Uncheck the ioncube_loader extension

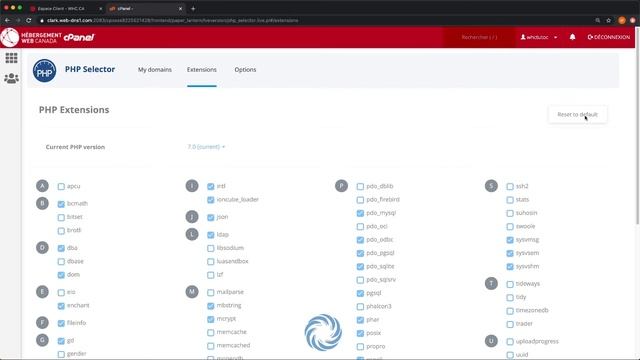[211, 200]
